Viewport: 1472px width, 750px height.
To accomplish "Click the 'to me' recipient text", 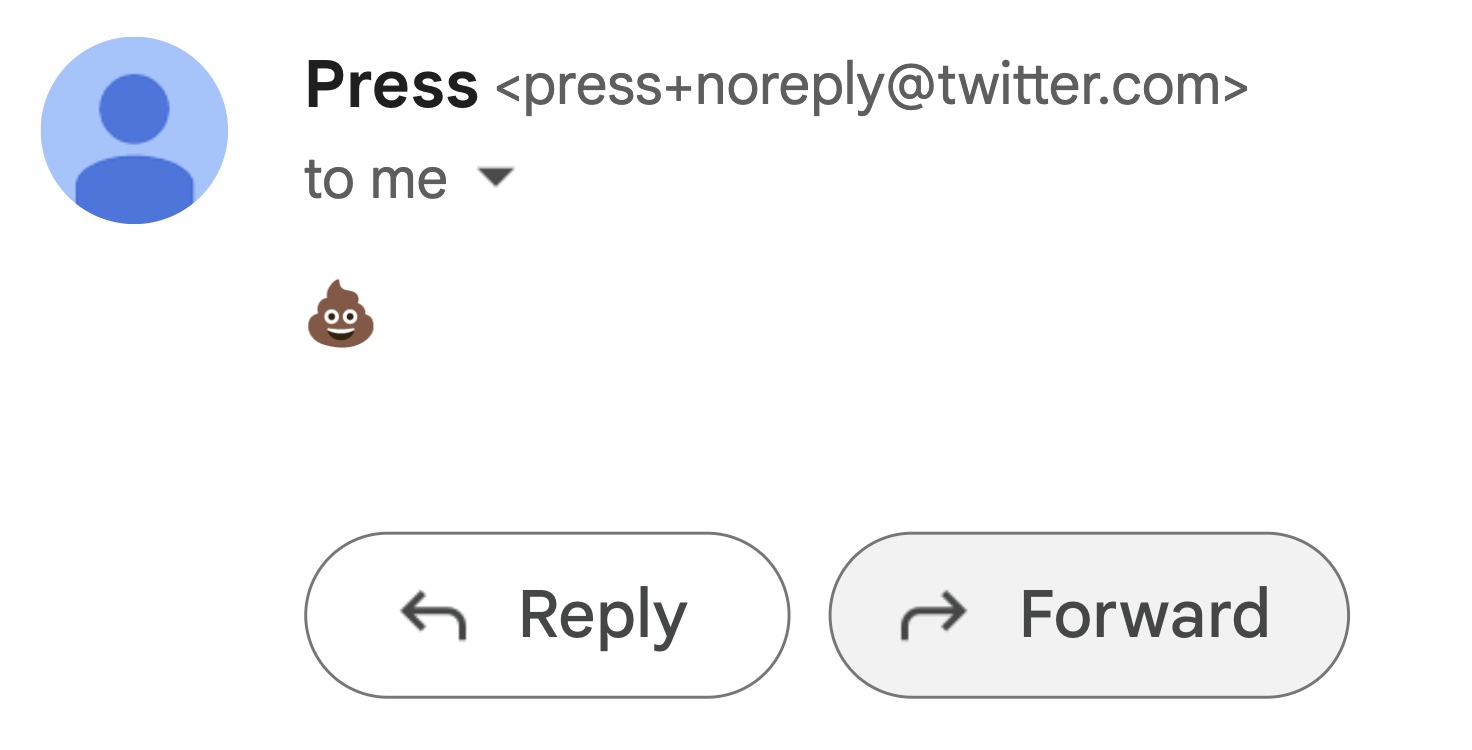I will [x=376, y=180].
